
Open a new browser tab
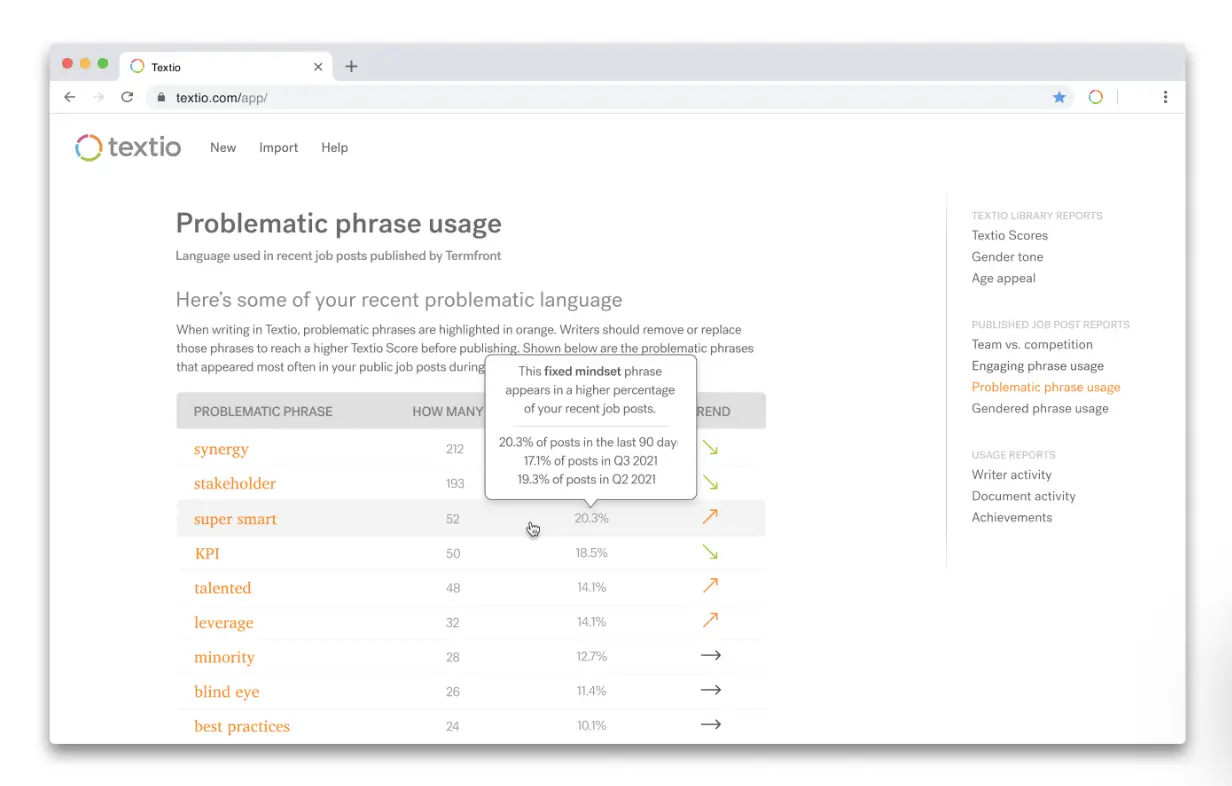[351, 67]
